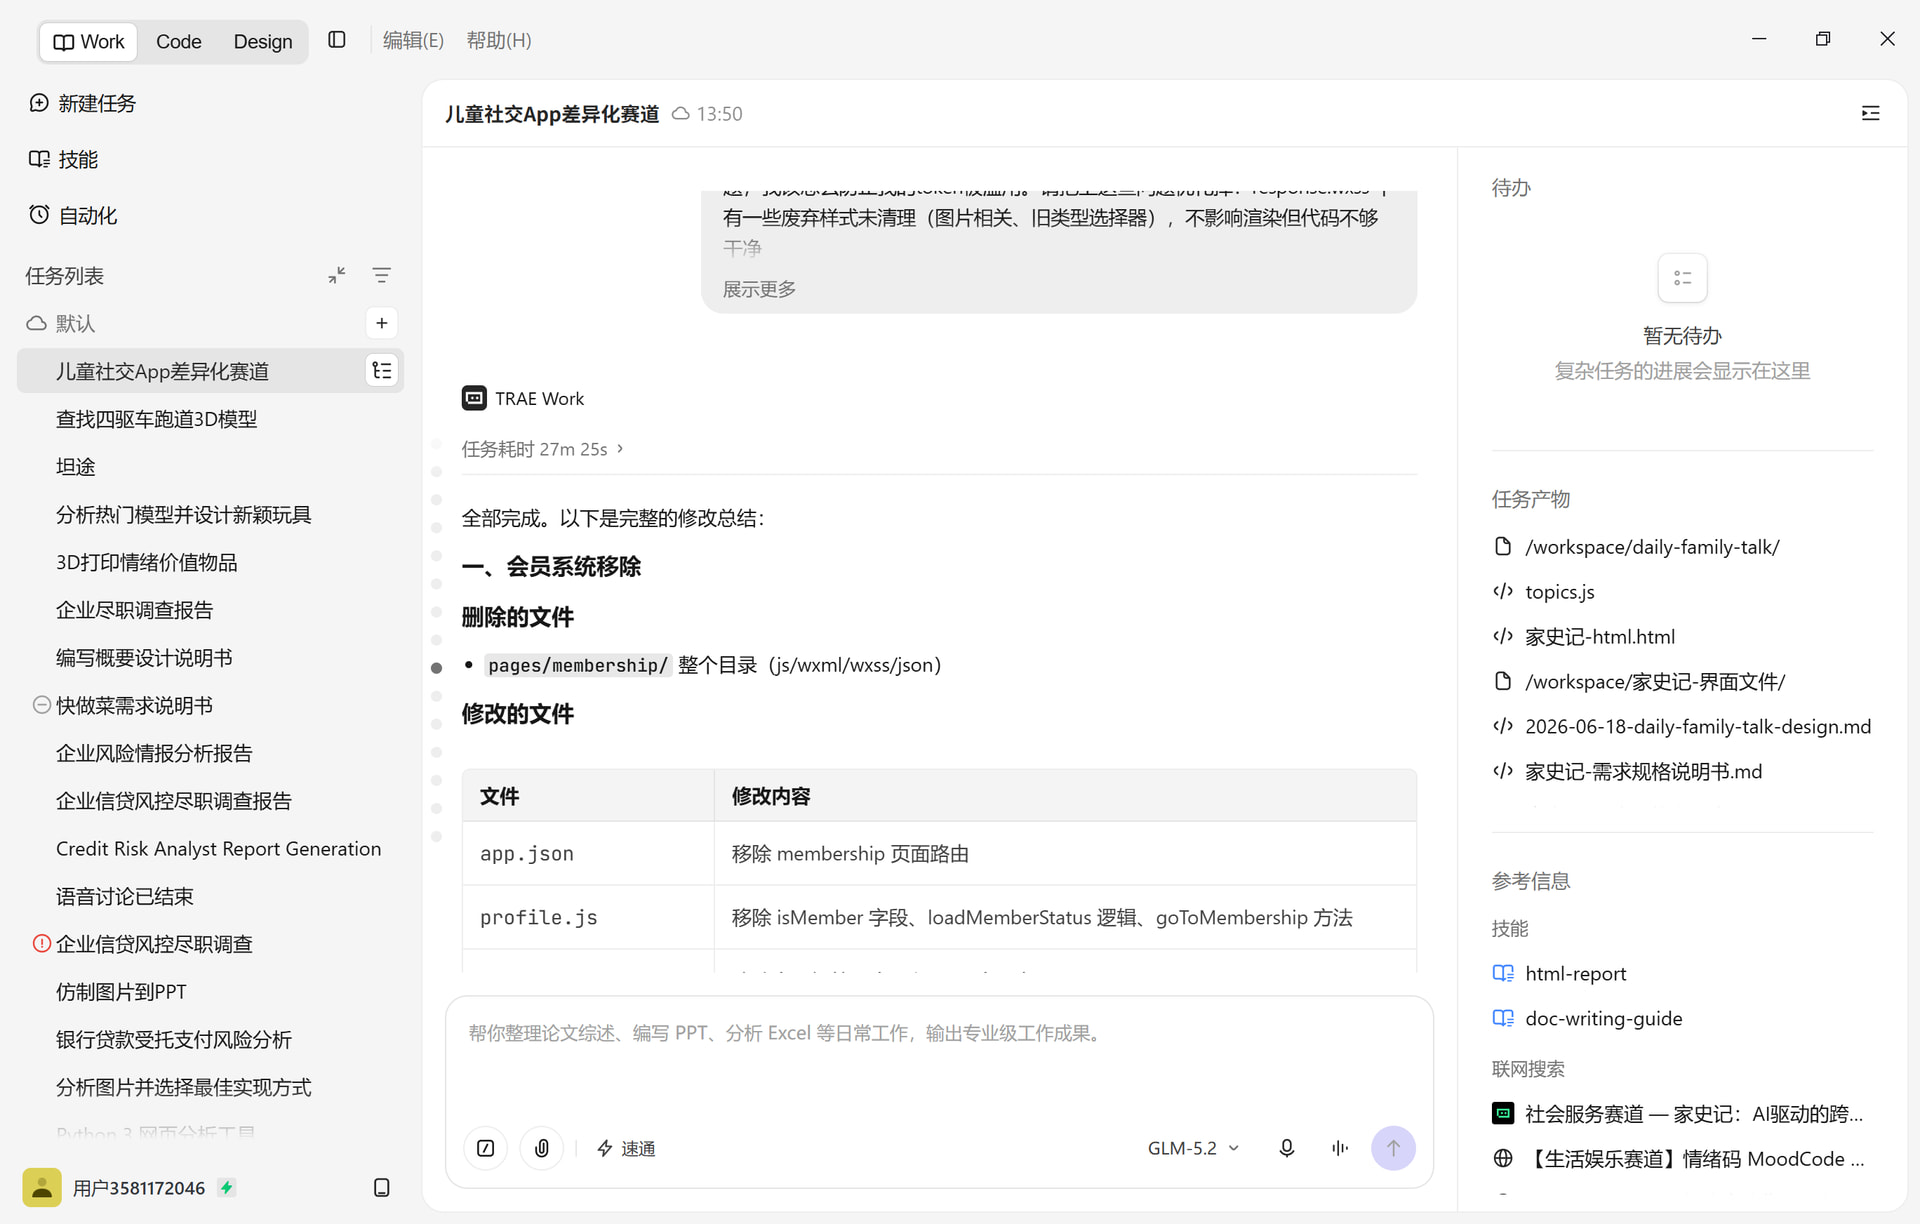Expand the 任务耗时 27m 25s details

click(x=543, y=449)
